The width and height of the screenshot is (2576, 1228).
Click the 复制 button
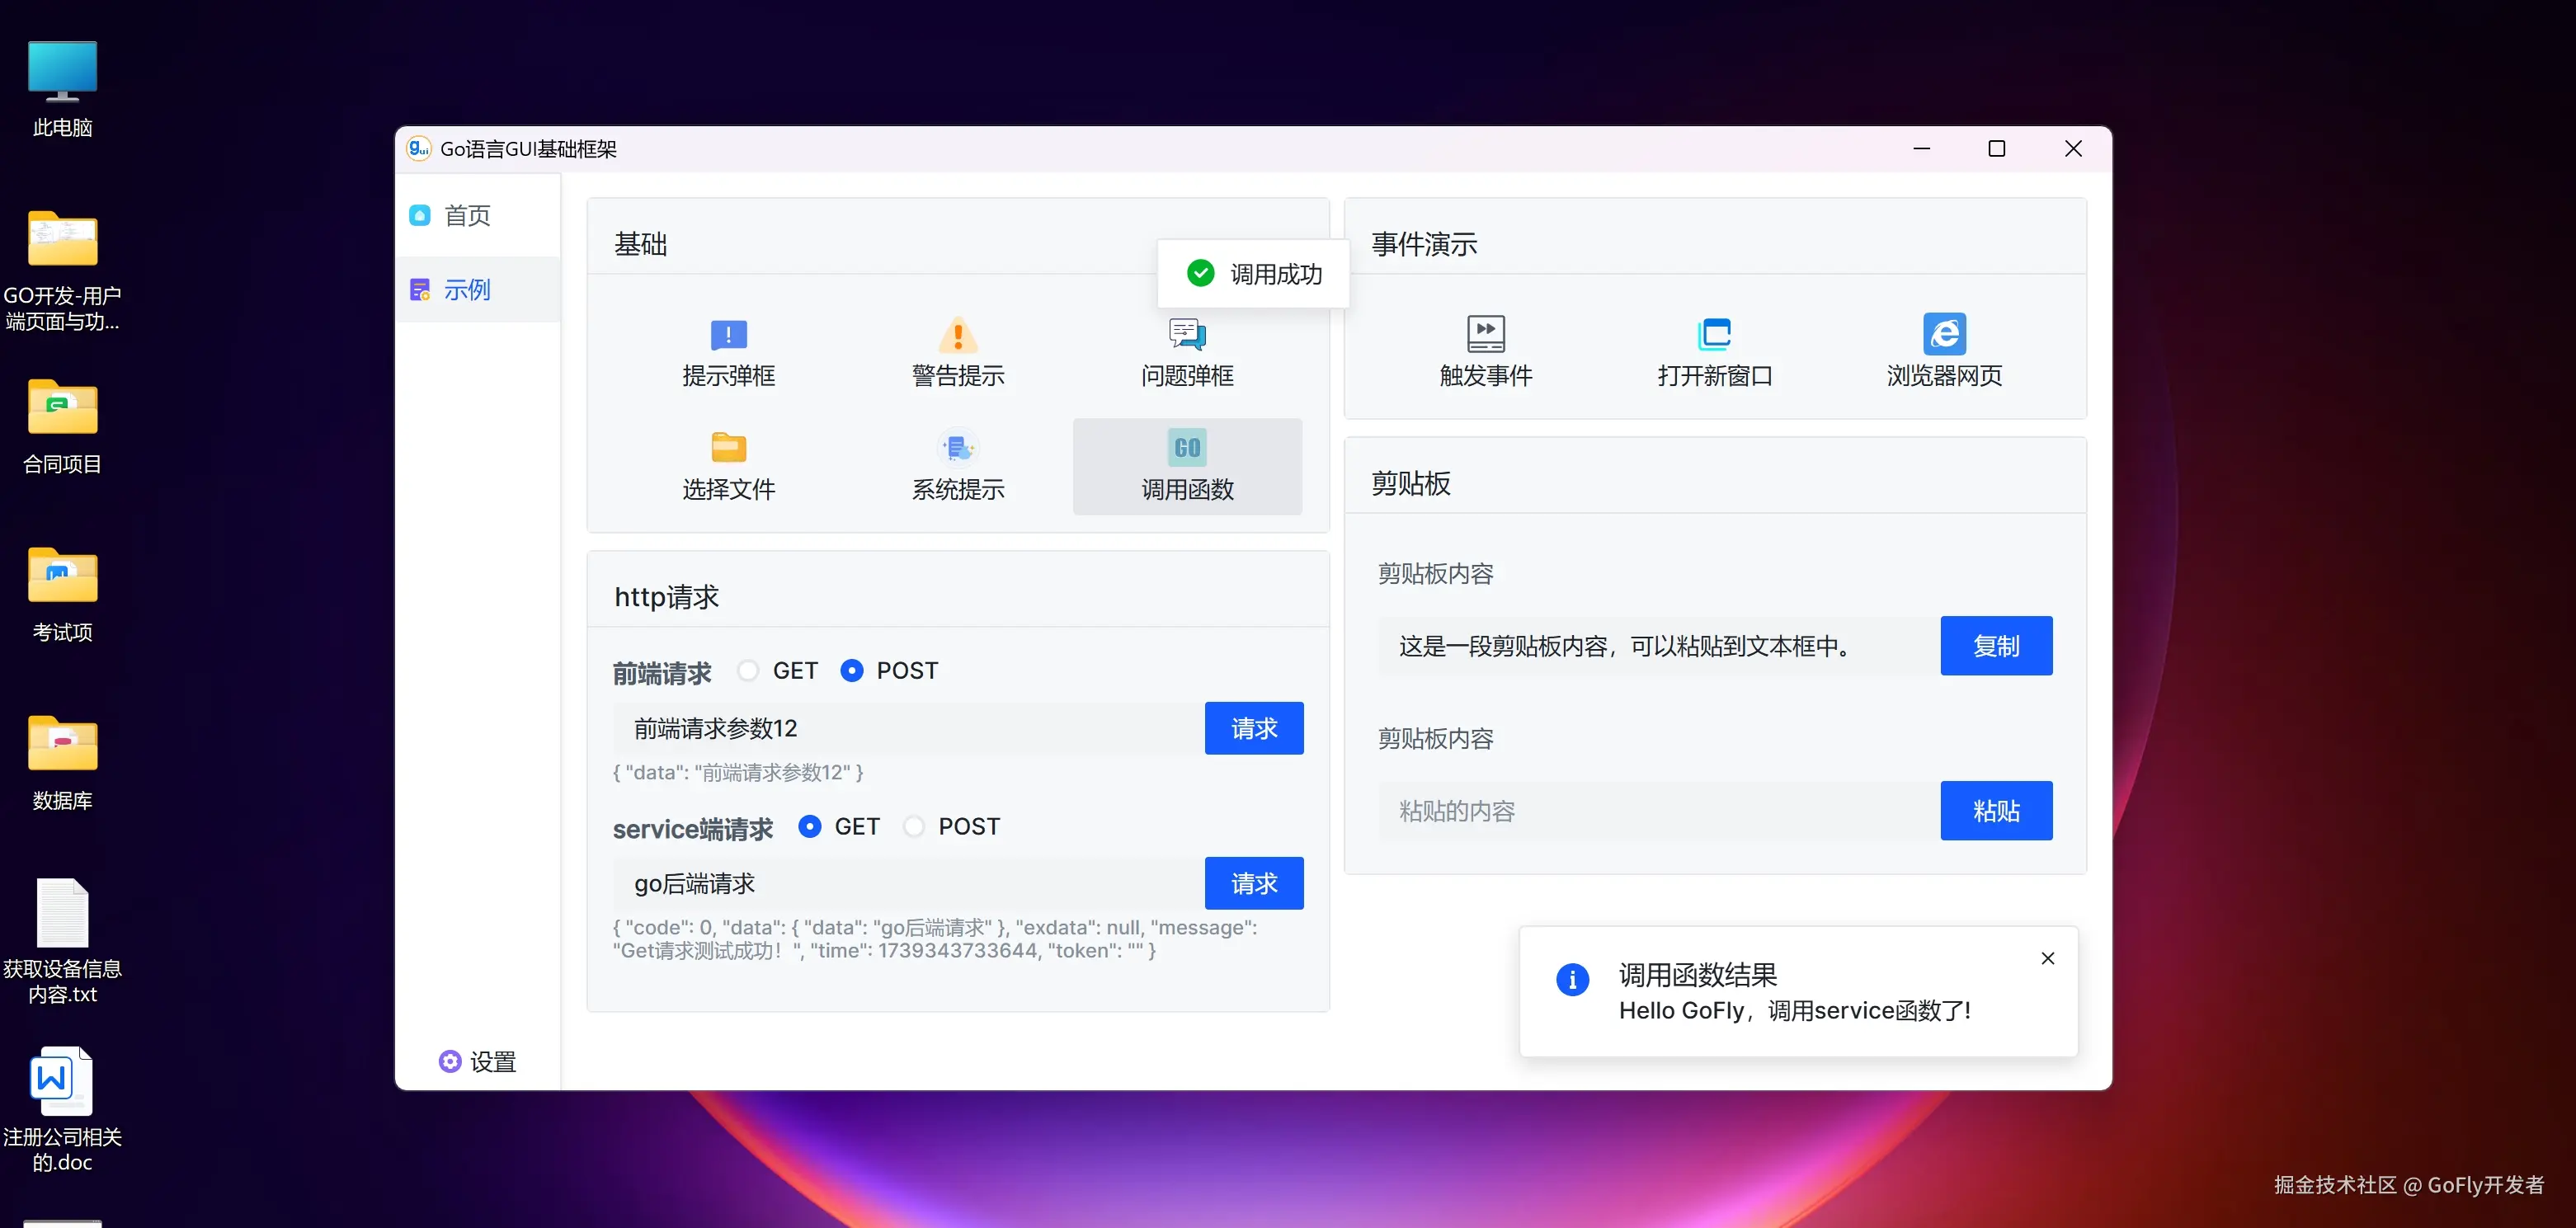tap(1995, 646)
